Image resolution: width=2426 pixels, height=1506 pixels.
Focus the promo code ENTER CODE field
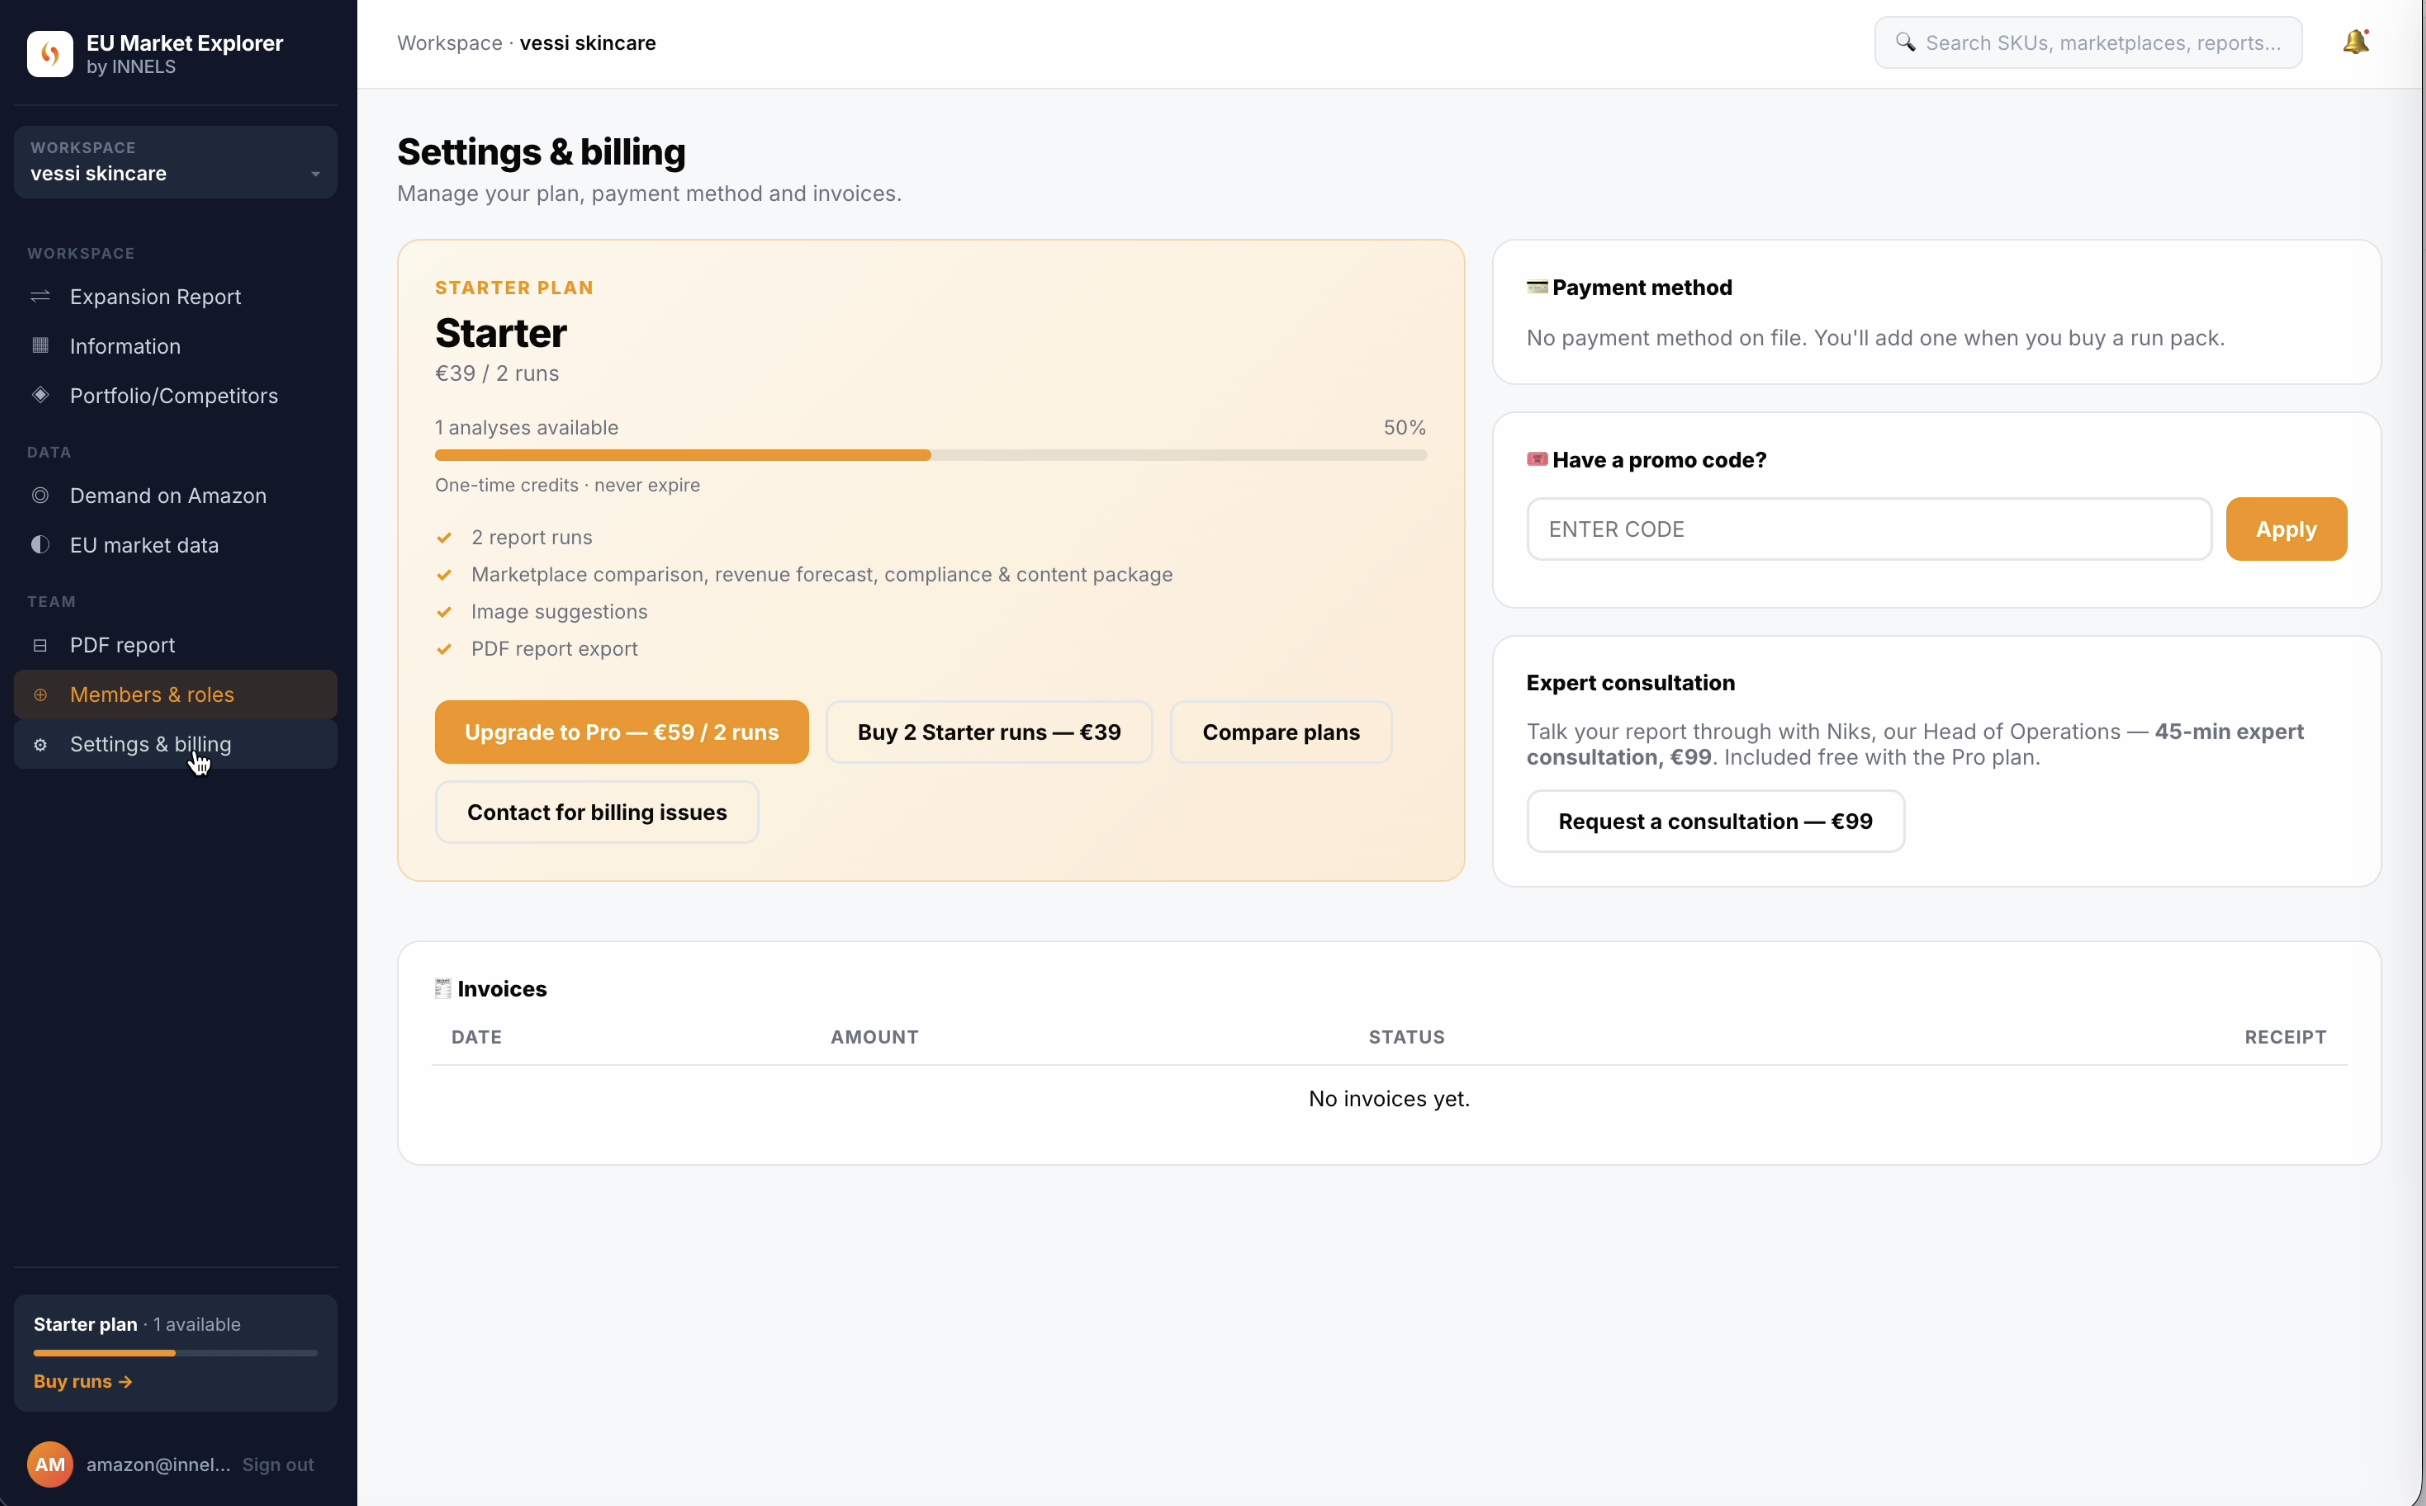pos(1868,529)
